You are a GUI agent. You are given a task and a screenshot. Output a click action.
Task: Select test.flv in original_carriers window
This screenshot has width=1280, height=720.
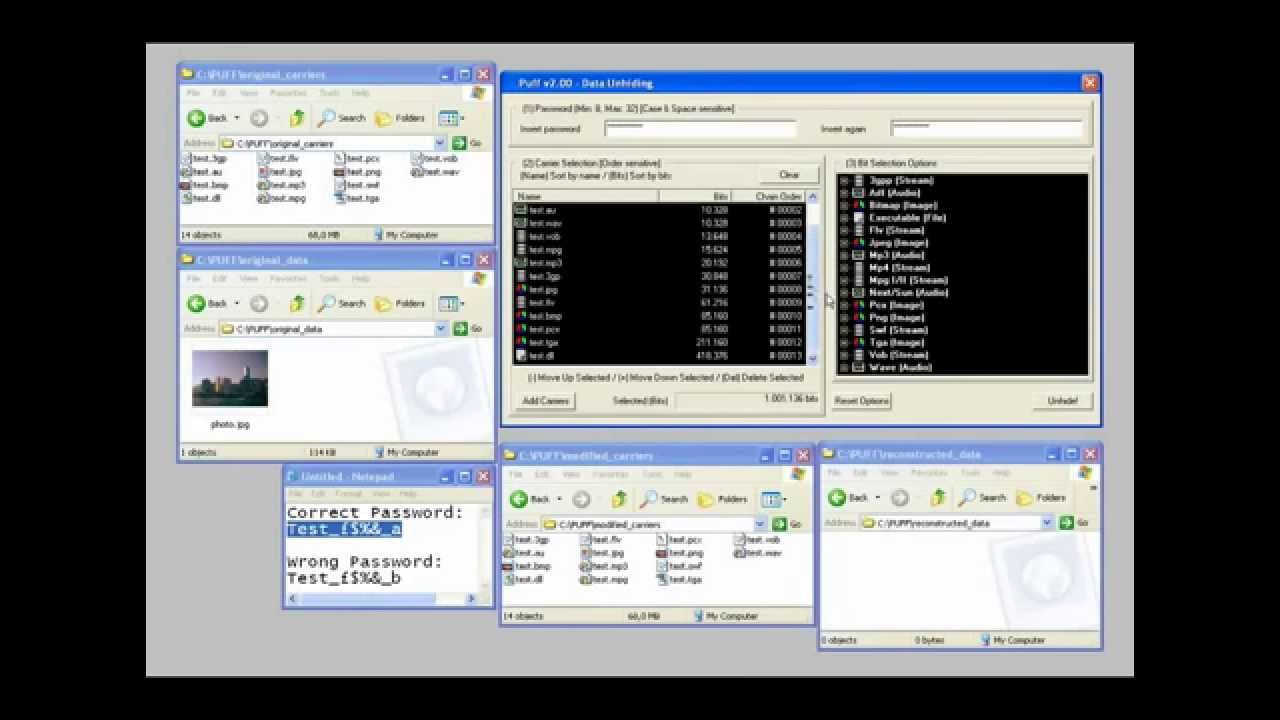pyautogui.click(x=278, y=158)
